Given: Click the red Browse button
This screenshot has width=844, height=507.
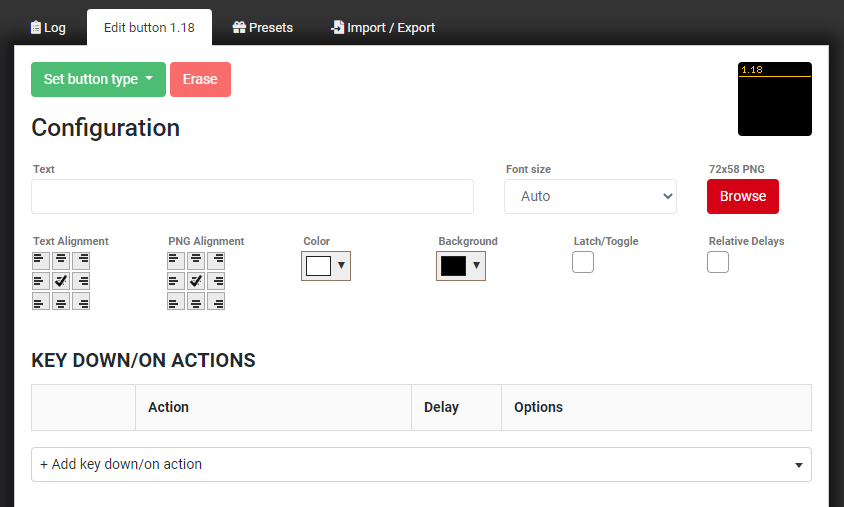Looking at the screenshot, I should tap(742, 197).
